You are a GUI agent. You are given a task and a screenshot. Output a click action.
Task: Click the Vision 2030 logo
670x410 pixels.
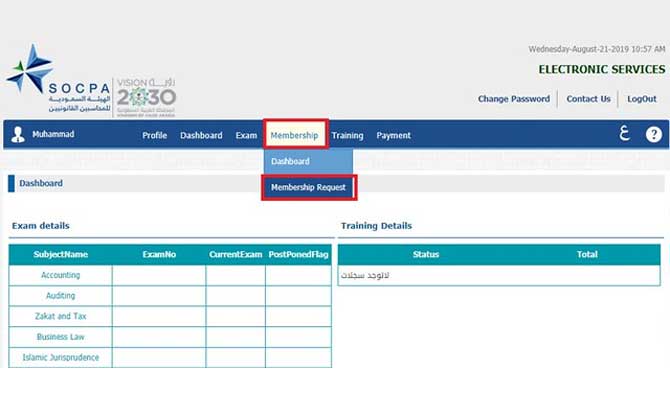(x=146, y=96)
